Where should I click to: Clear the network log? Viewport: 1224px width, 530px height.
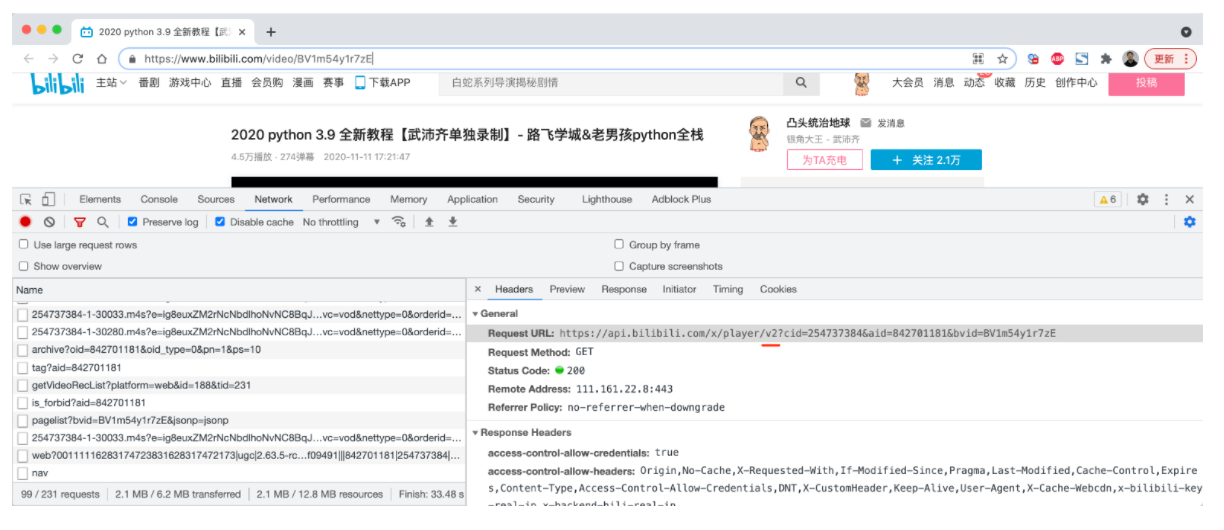tap(49, 222)
